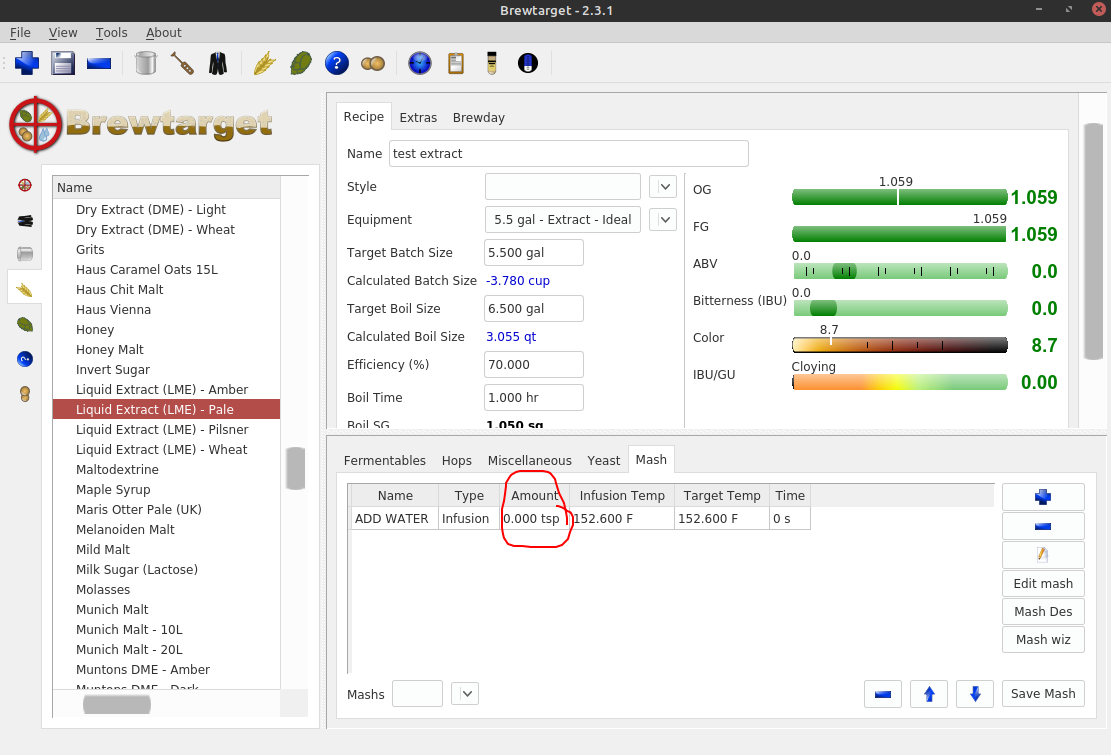Show recipes via the red target sidebar icon
Image resolution: width=1111 pixels, height=755 pixels.
click(x=25, y=186)
